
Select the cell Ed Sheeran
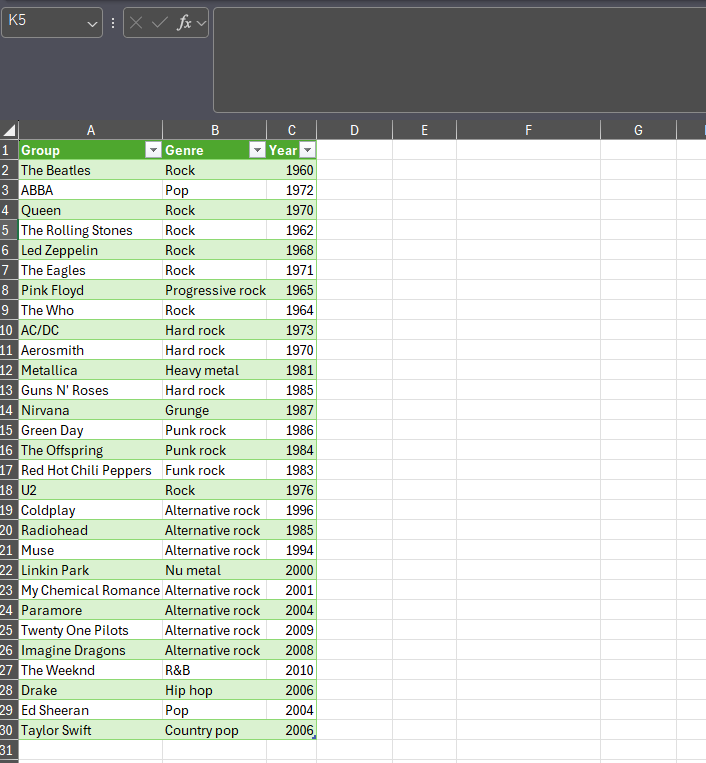click(91, 710)
